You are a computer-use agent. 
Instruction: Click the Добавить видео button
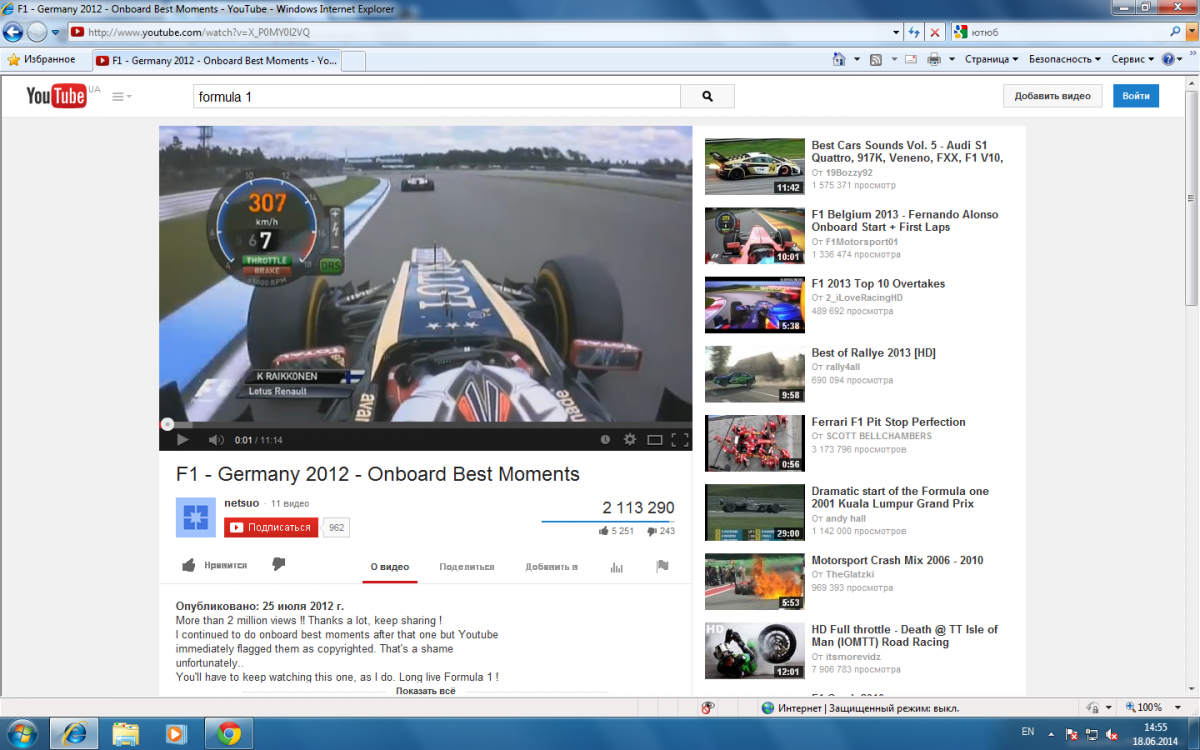(1052, 96)
